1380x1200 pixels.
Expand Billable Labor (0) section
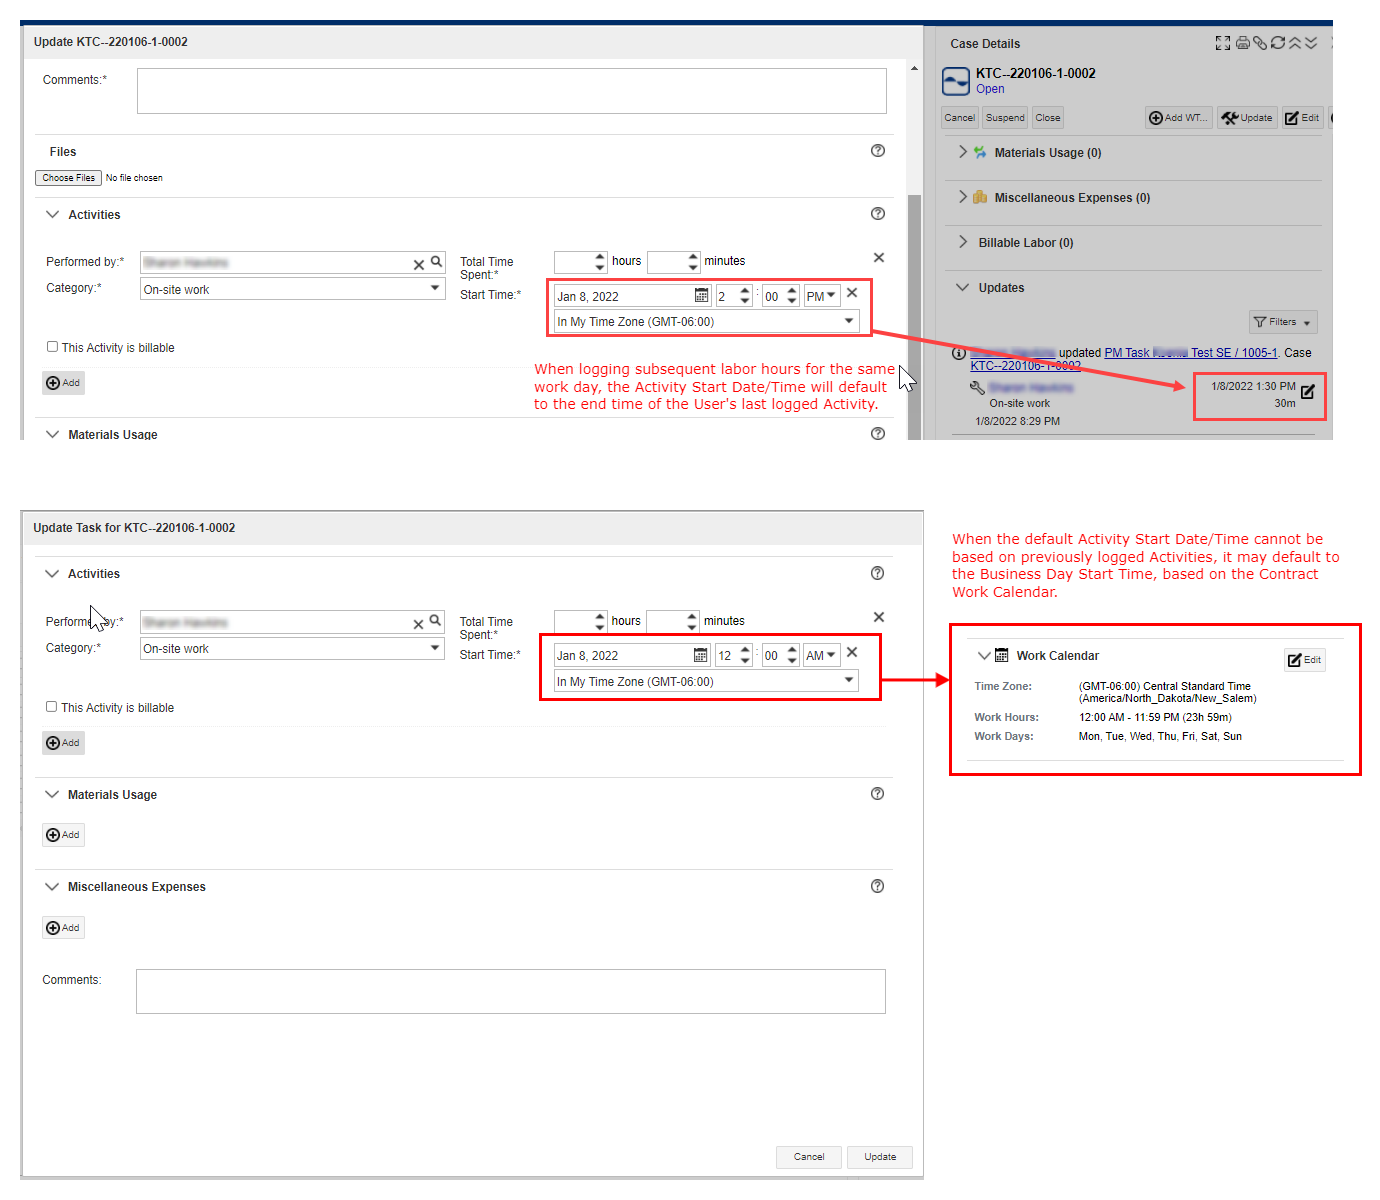[x=963, y=242]
